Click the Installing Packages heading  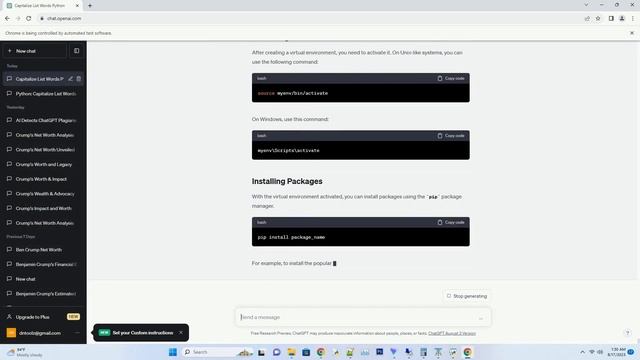pos(287,181)
